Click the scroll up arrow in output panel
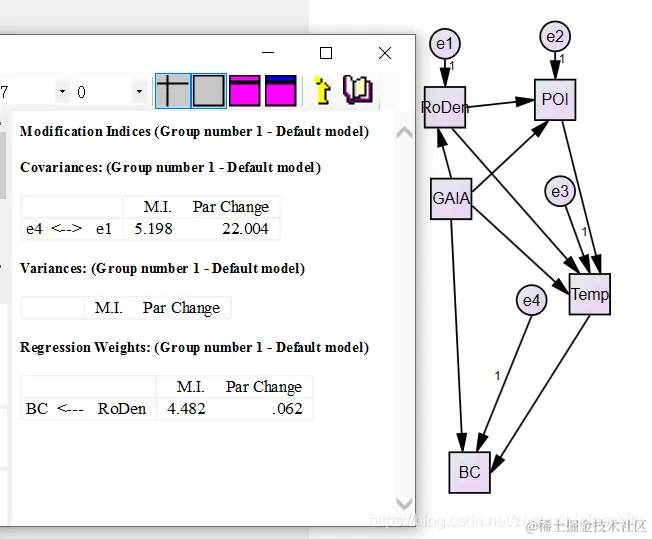652x539 pixels. 404,133
